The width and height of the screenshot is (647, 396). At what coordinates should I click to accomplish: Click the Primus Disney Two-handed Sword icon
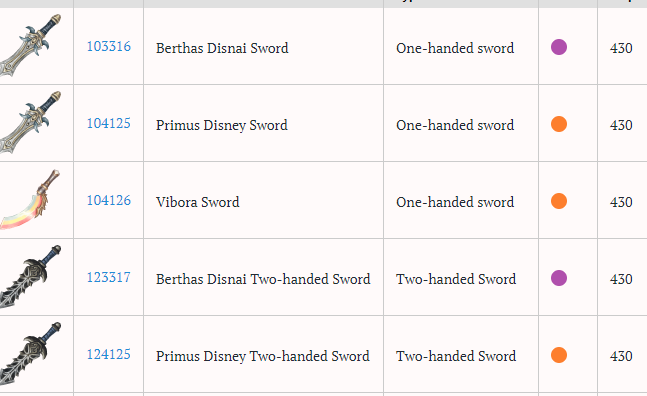coord(31,354)
